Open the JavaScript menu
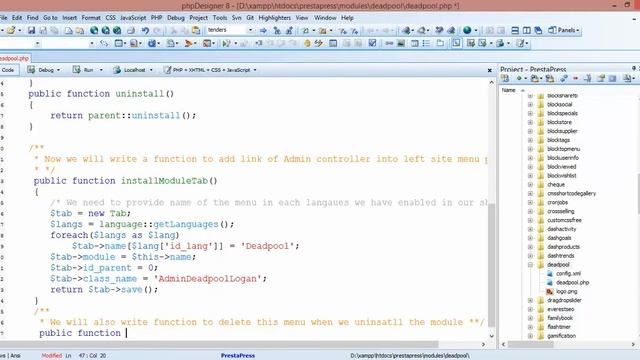The width and height of the screenshot is (640, 360). pyautogui.click(x=133, y=18)
